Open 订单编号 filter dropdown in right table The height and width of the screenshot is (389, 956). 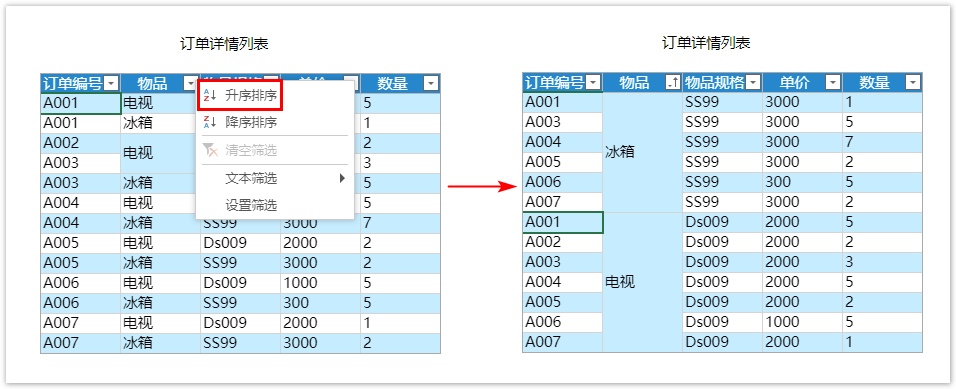pos(593,82)
